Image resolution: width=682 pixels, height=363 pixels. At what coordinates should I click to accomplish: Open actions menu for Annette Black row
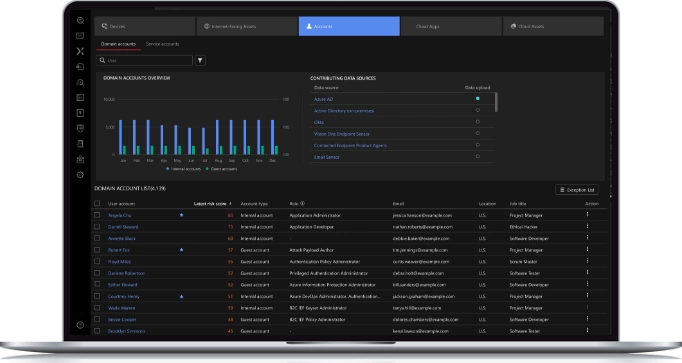click(x=587, y=238)
